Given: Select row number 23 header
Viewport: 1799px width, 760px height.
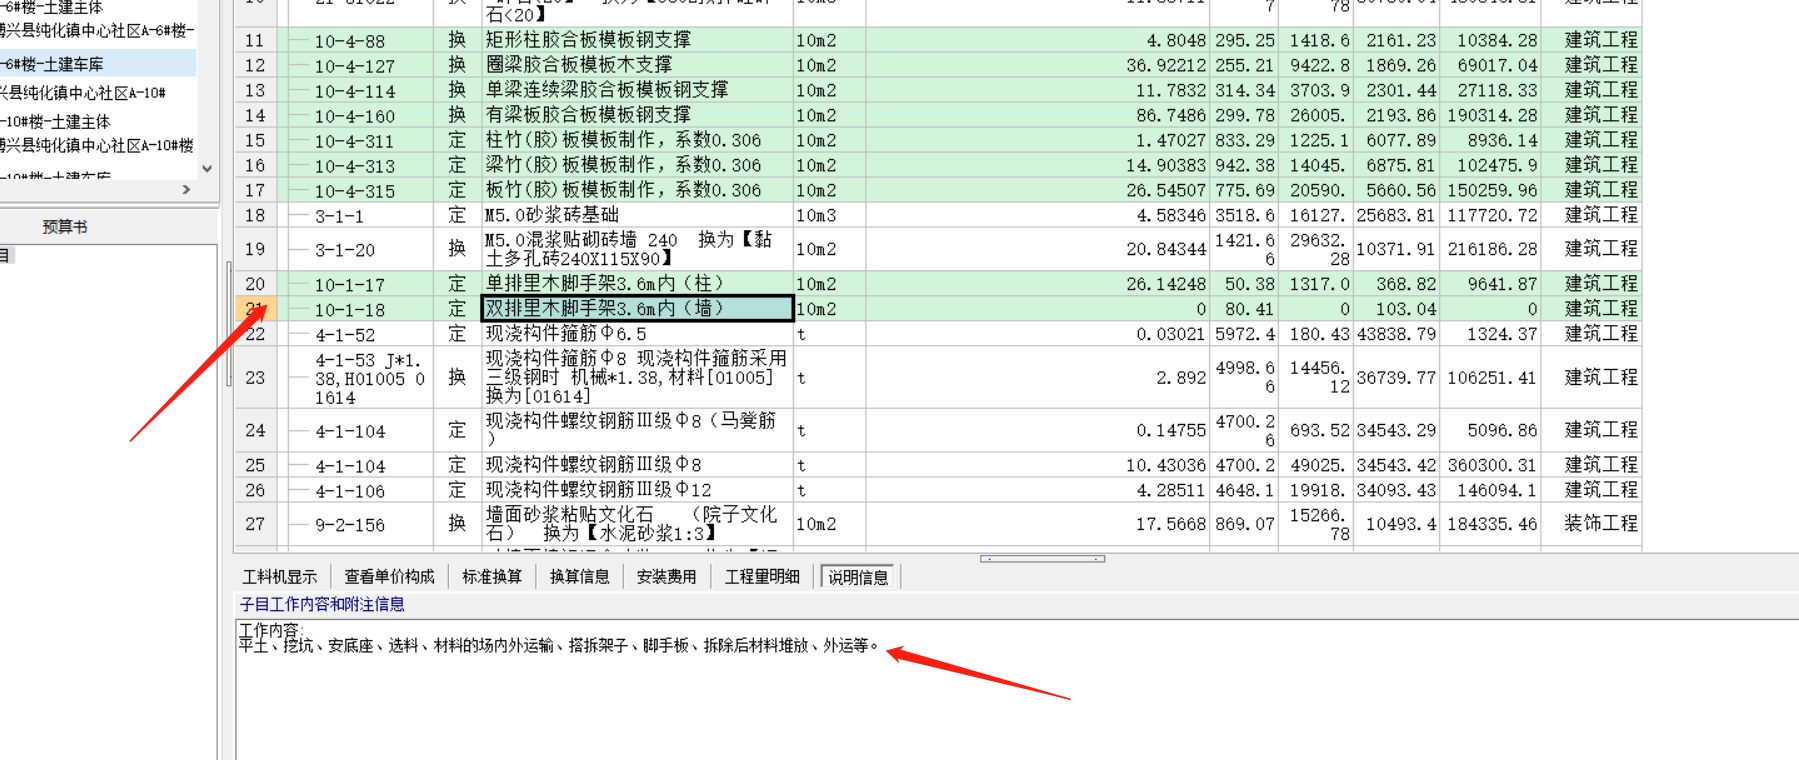Looking at the screenshot, I should [256, 378].
